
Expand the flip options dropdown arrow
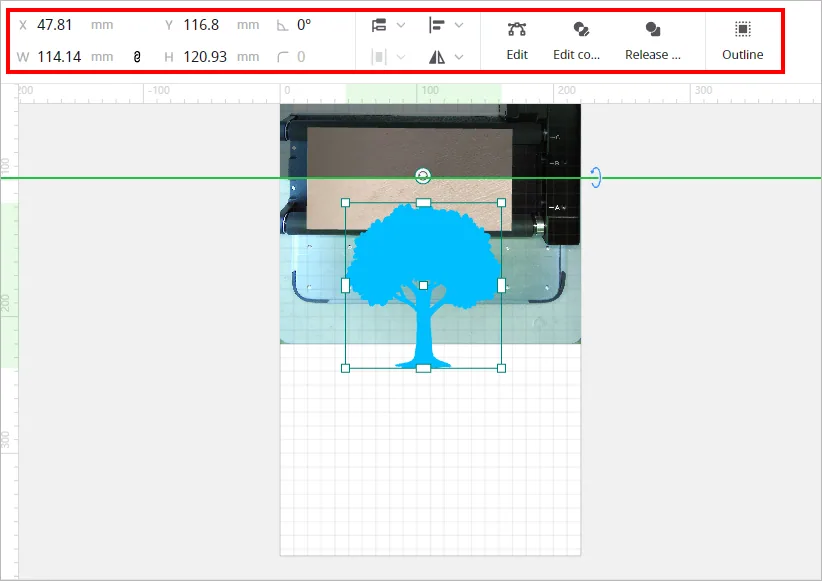(459, 57)
